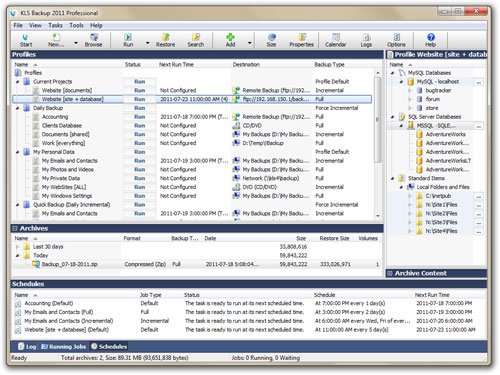The width and height of the screenshot is (500, 375).
Task: Click the bugtracker database icon
Action: tap(420, 90)
